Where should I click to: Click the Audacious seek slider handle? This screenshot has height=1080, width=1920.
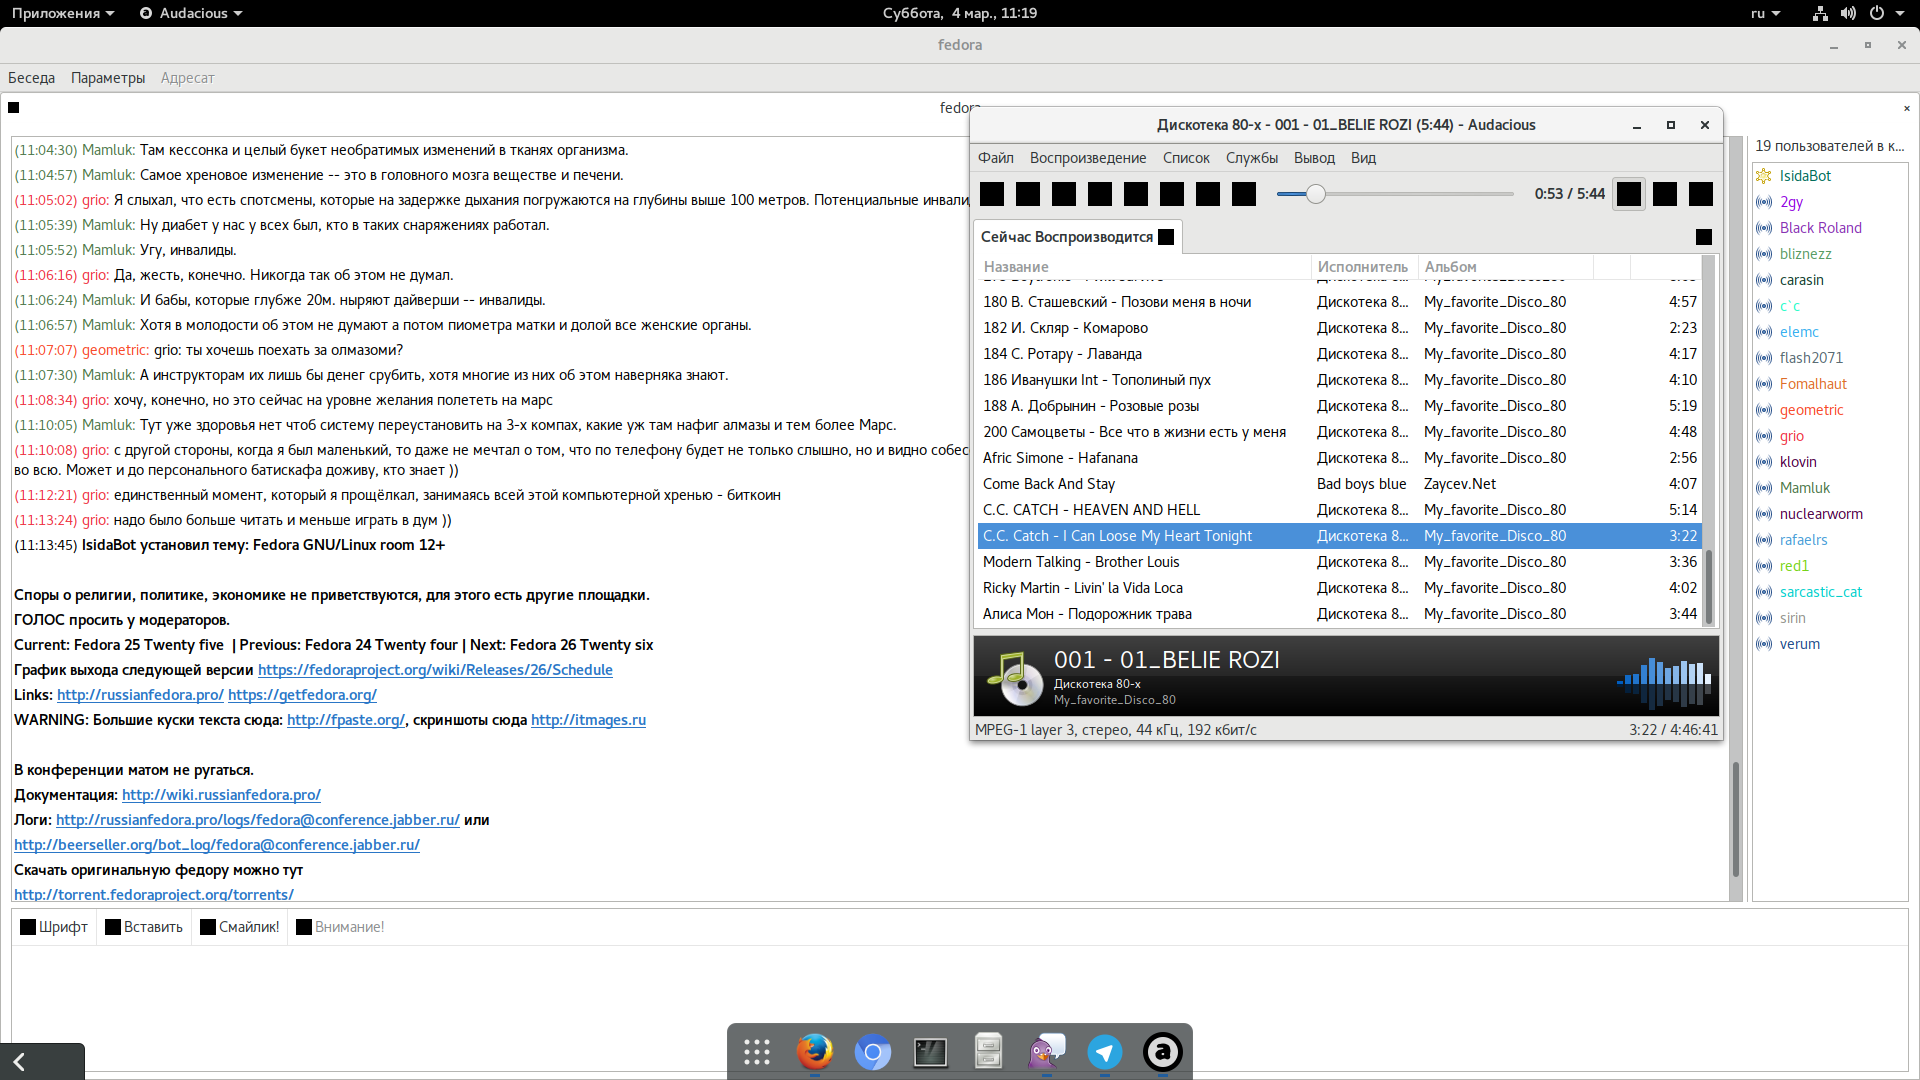point(1316,194)
